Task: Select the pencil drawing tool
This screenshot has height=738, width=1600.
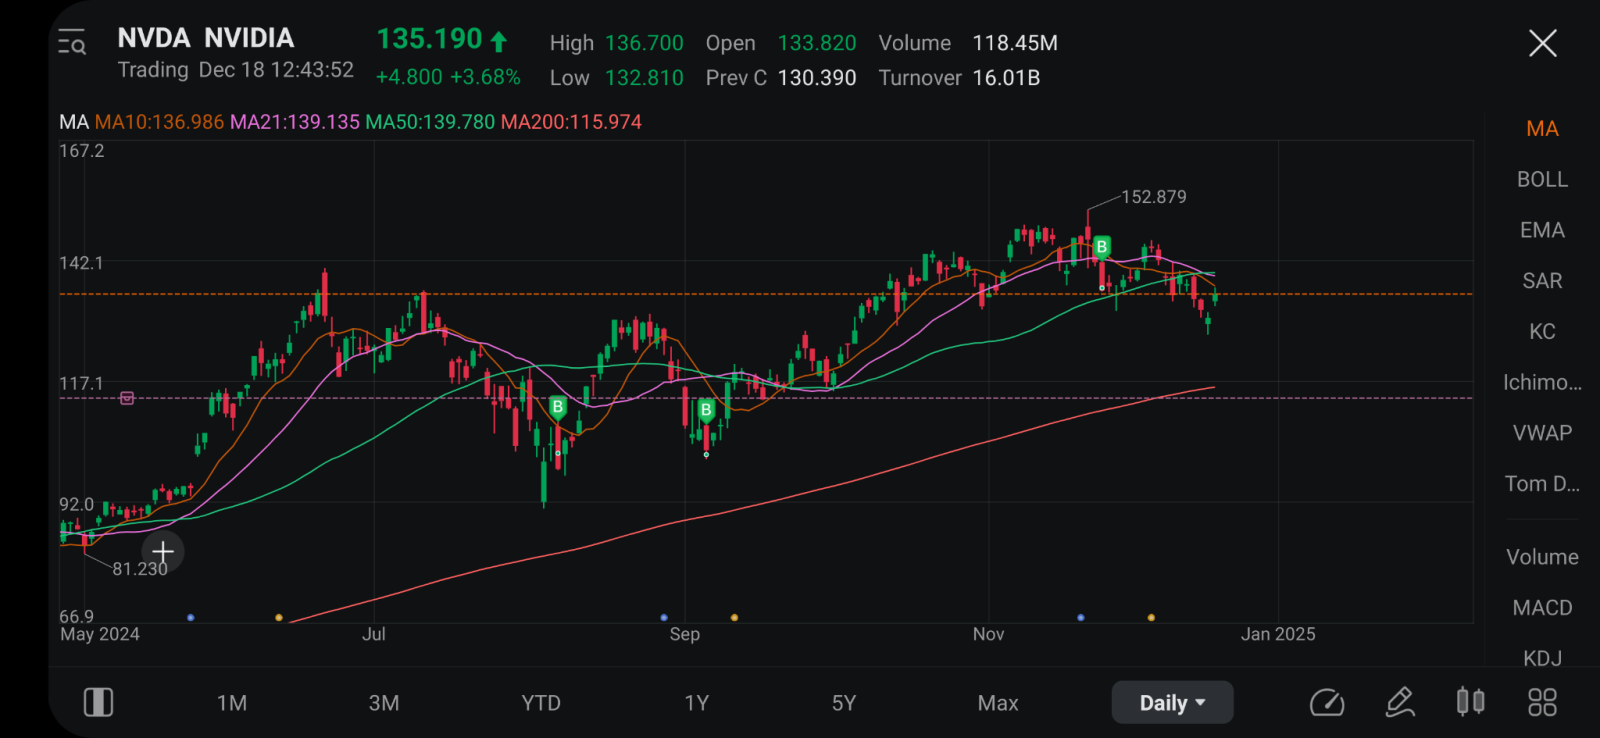Action: [1400, 702]
